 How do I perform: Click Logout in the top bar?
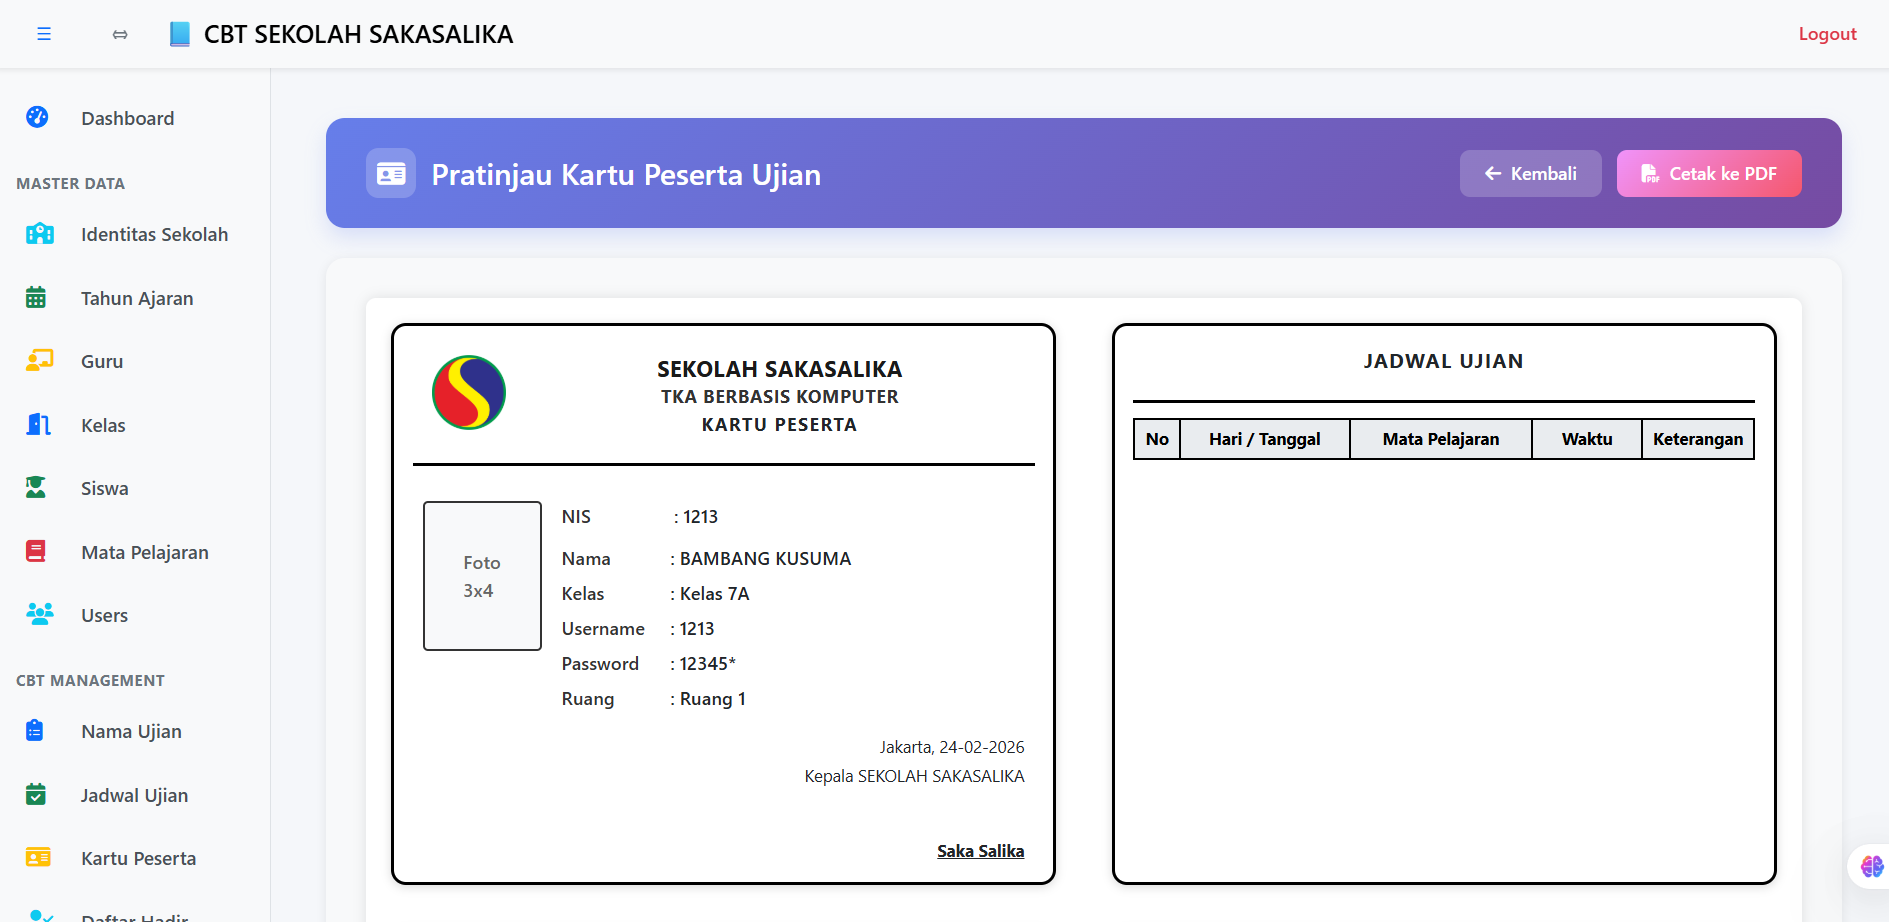(1827, 33)
